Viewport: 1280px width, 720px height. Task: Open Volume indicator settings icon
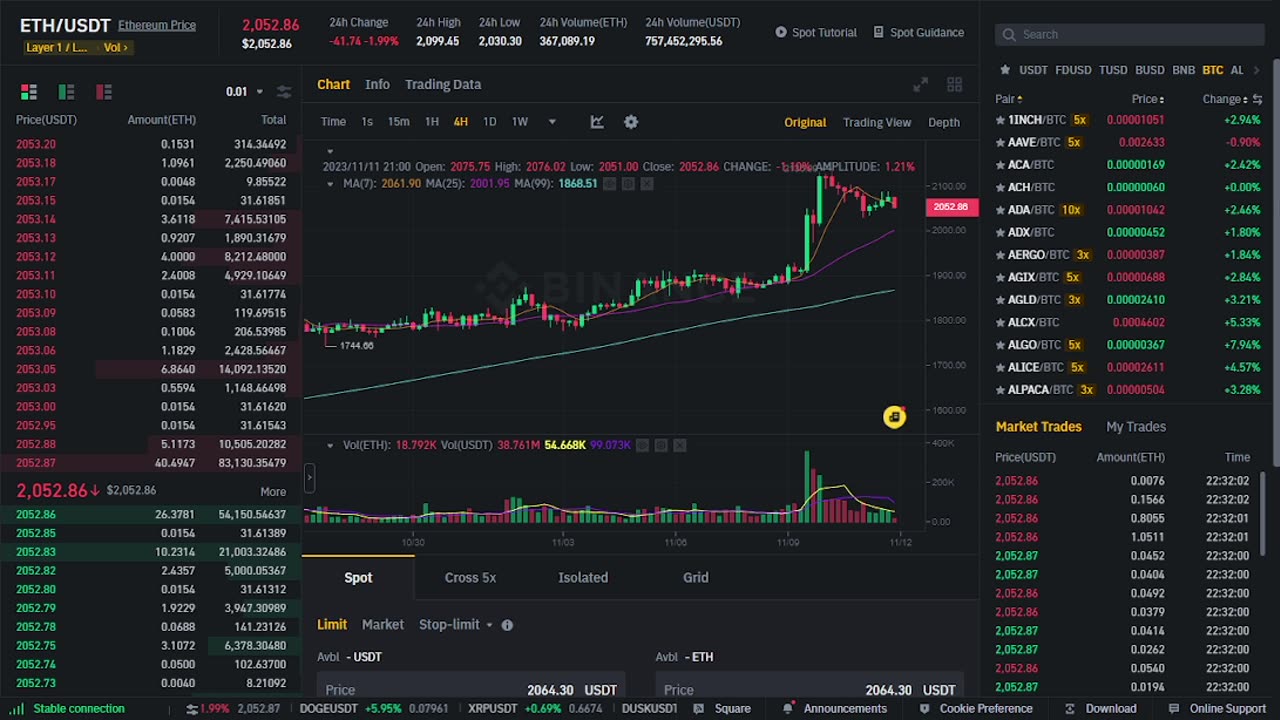click(x=661, y=445)
